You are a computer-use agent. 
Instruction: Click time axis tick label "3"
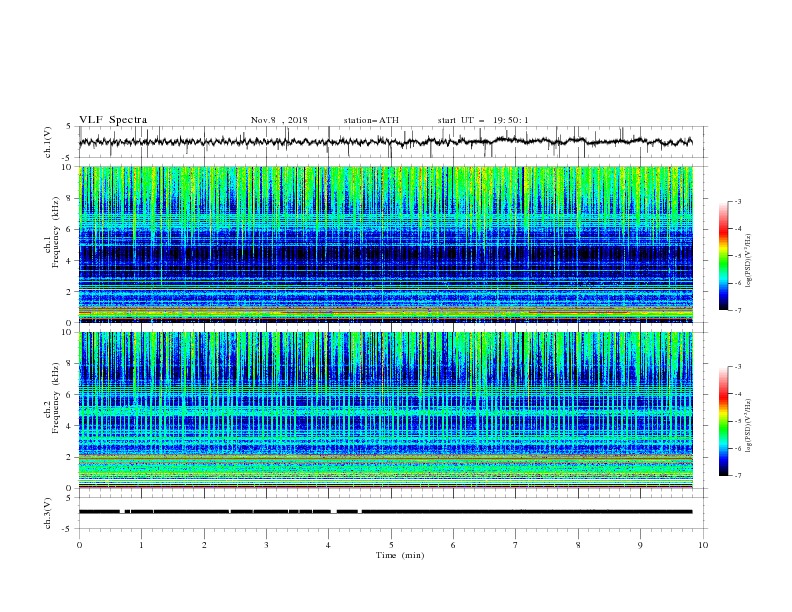(266, 545)
